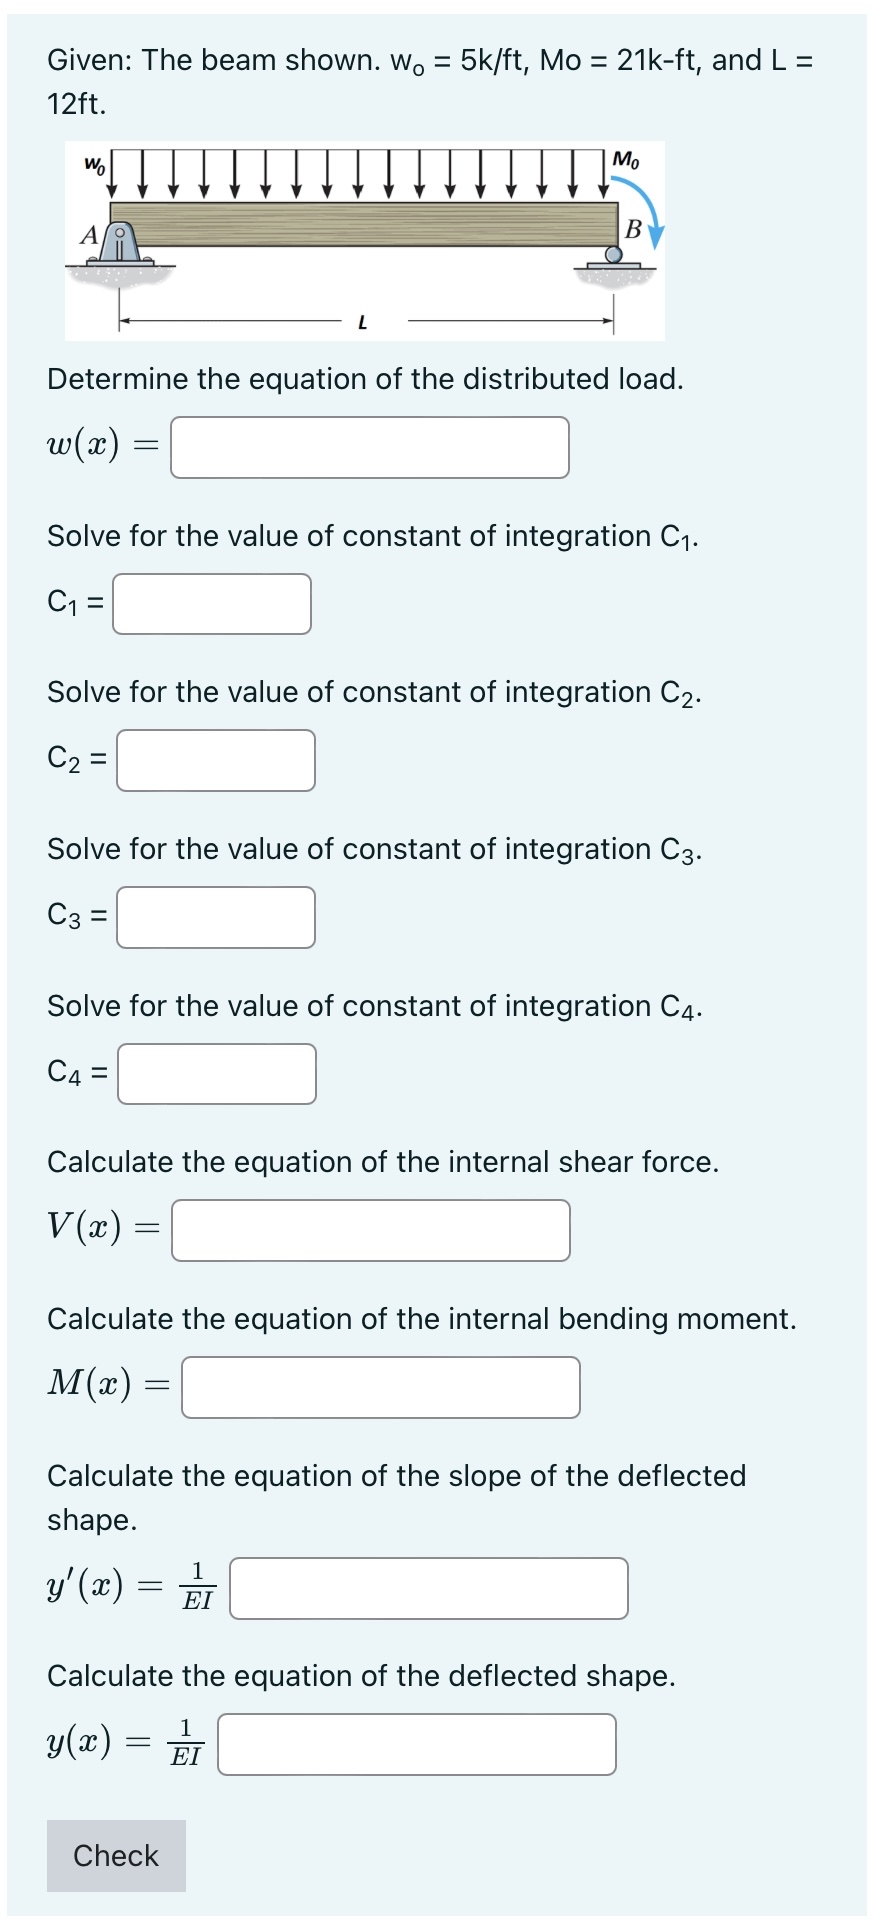The width and height of the screenshot is (891, 1927).
Task: Click the C1 constant input field
Action: (212, 604)
